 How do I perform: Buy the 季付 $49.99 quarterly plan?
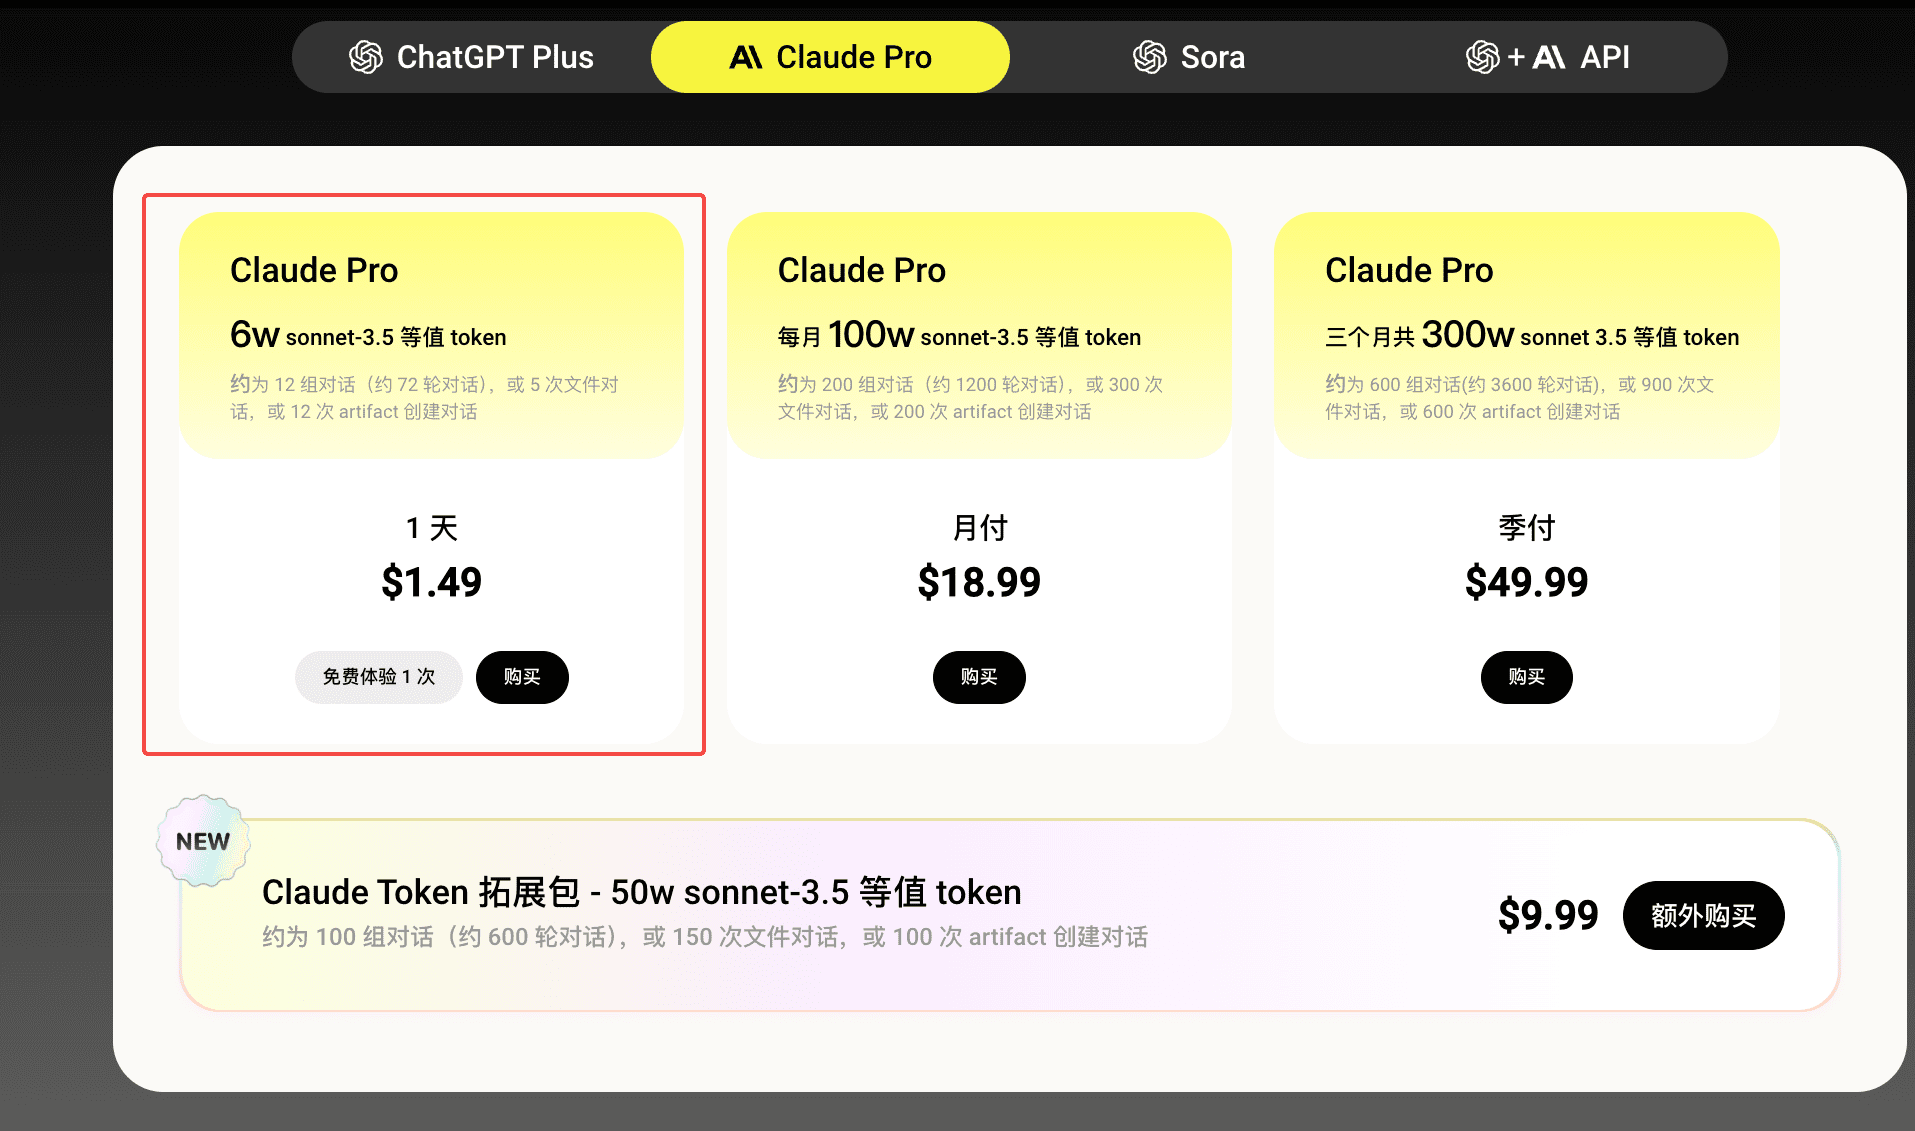[x=1526, y=677]
